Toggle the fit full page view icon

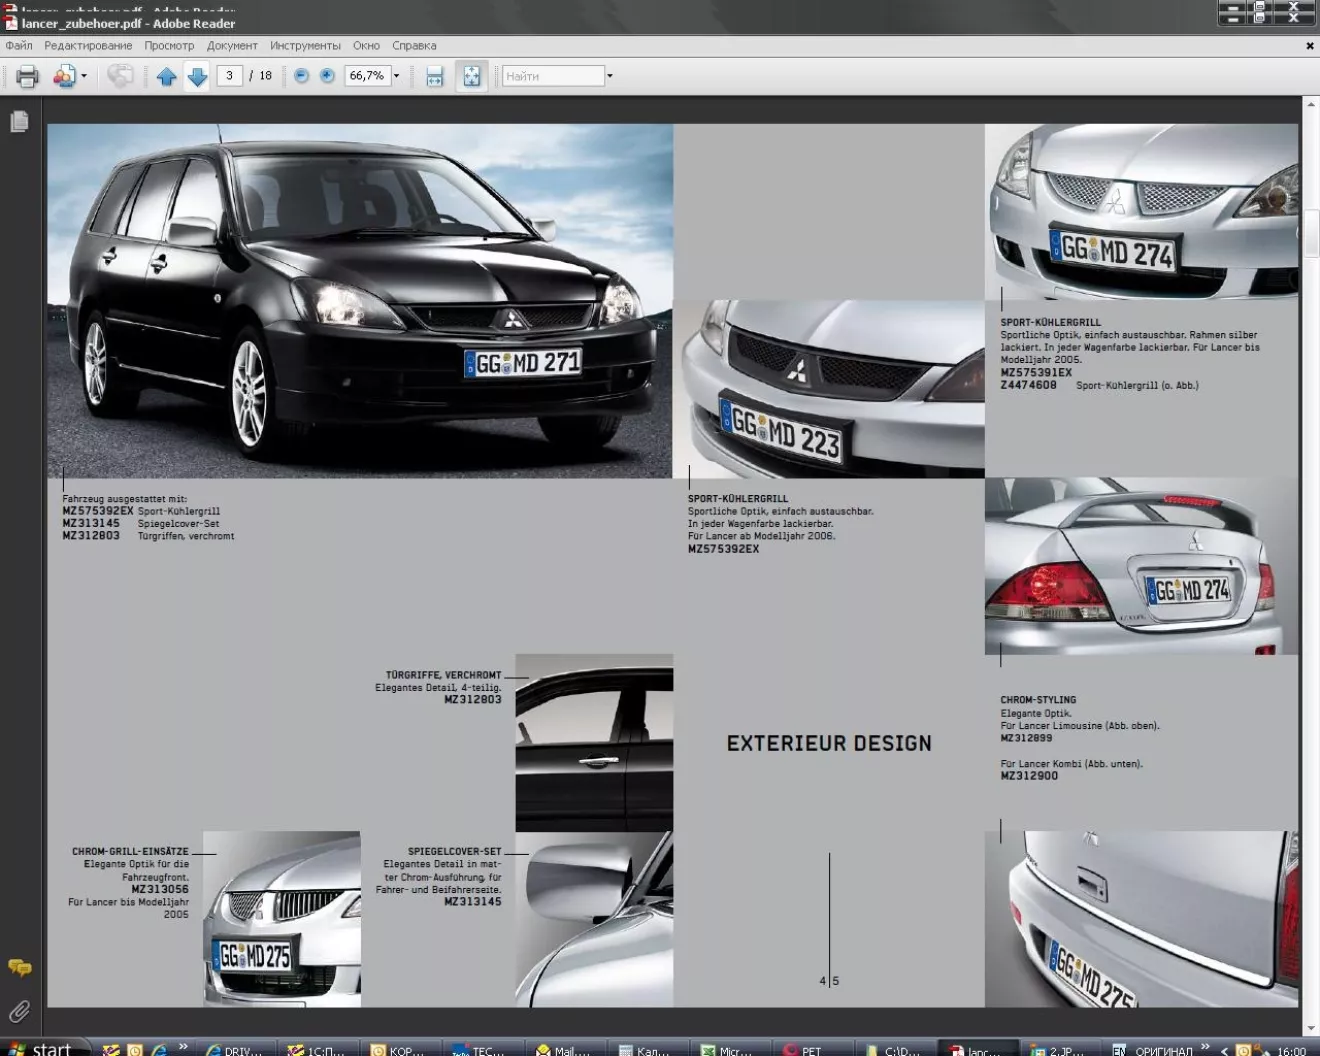(471, 76)
